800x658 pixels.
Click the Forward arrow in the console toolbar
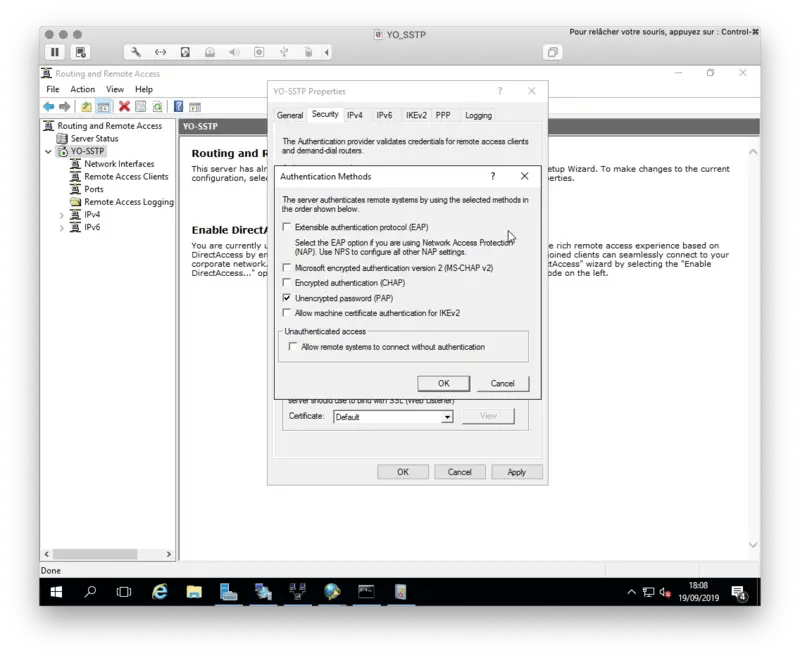62,107
